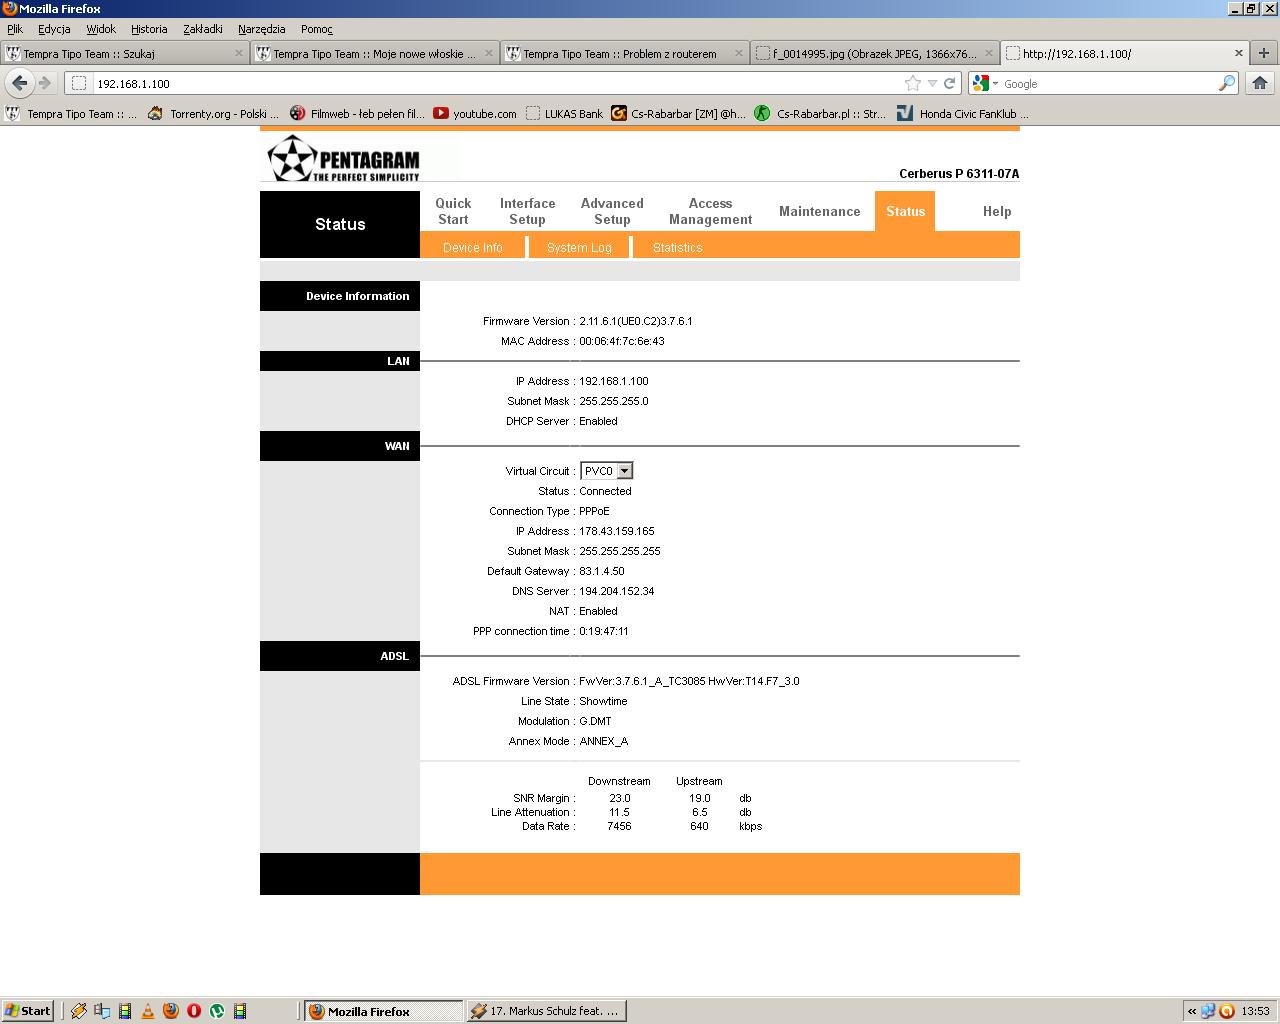Open the Firefox Home page button
This screenshot has height=1024, width=1280.
pyautogui.click(x=1260, y=83)
